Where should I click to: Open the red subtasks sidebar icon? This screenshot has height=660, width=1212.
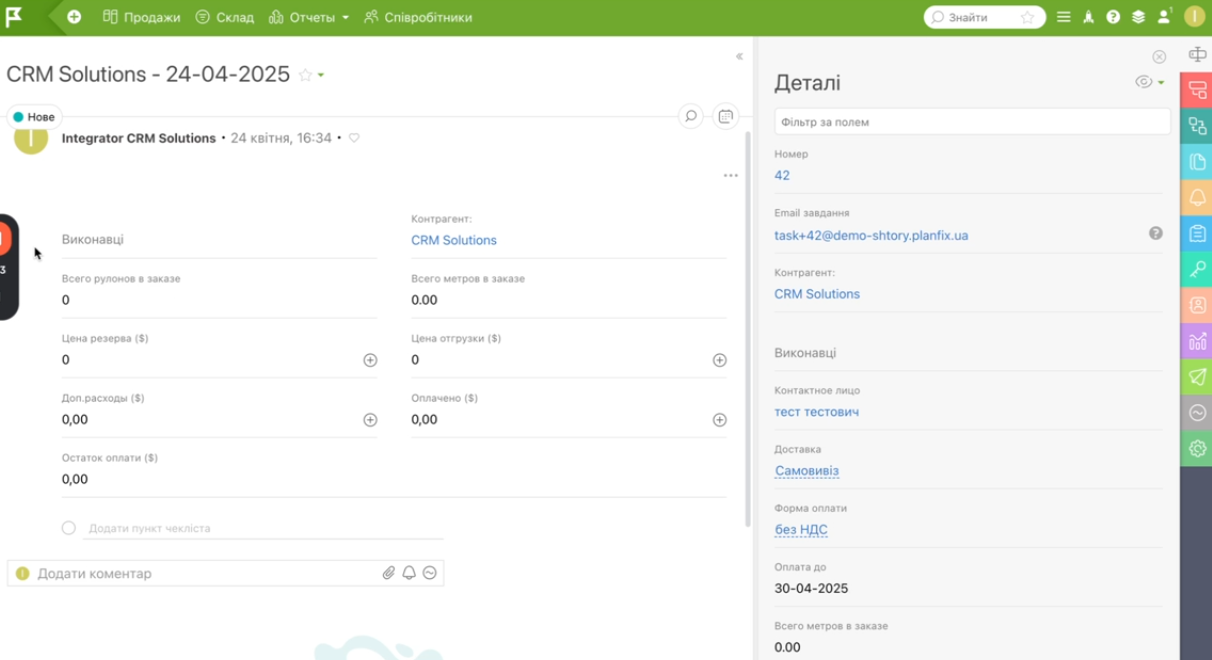1197,90
